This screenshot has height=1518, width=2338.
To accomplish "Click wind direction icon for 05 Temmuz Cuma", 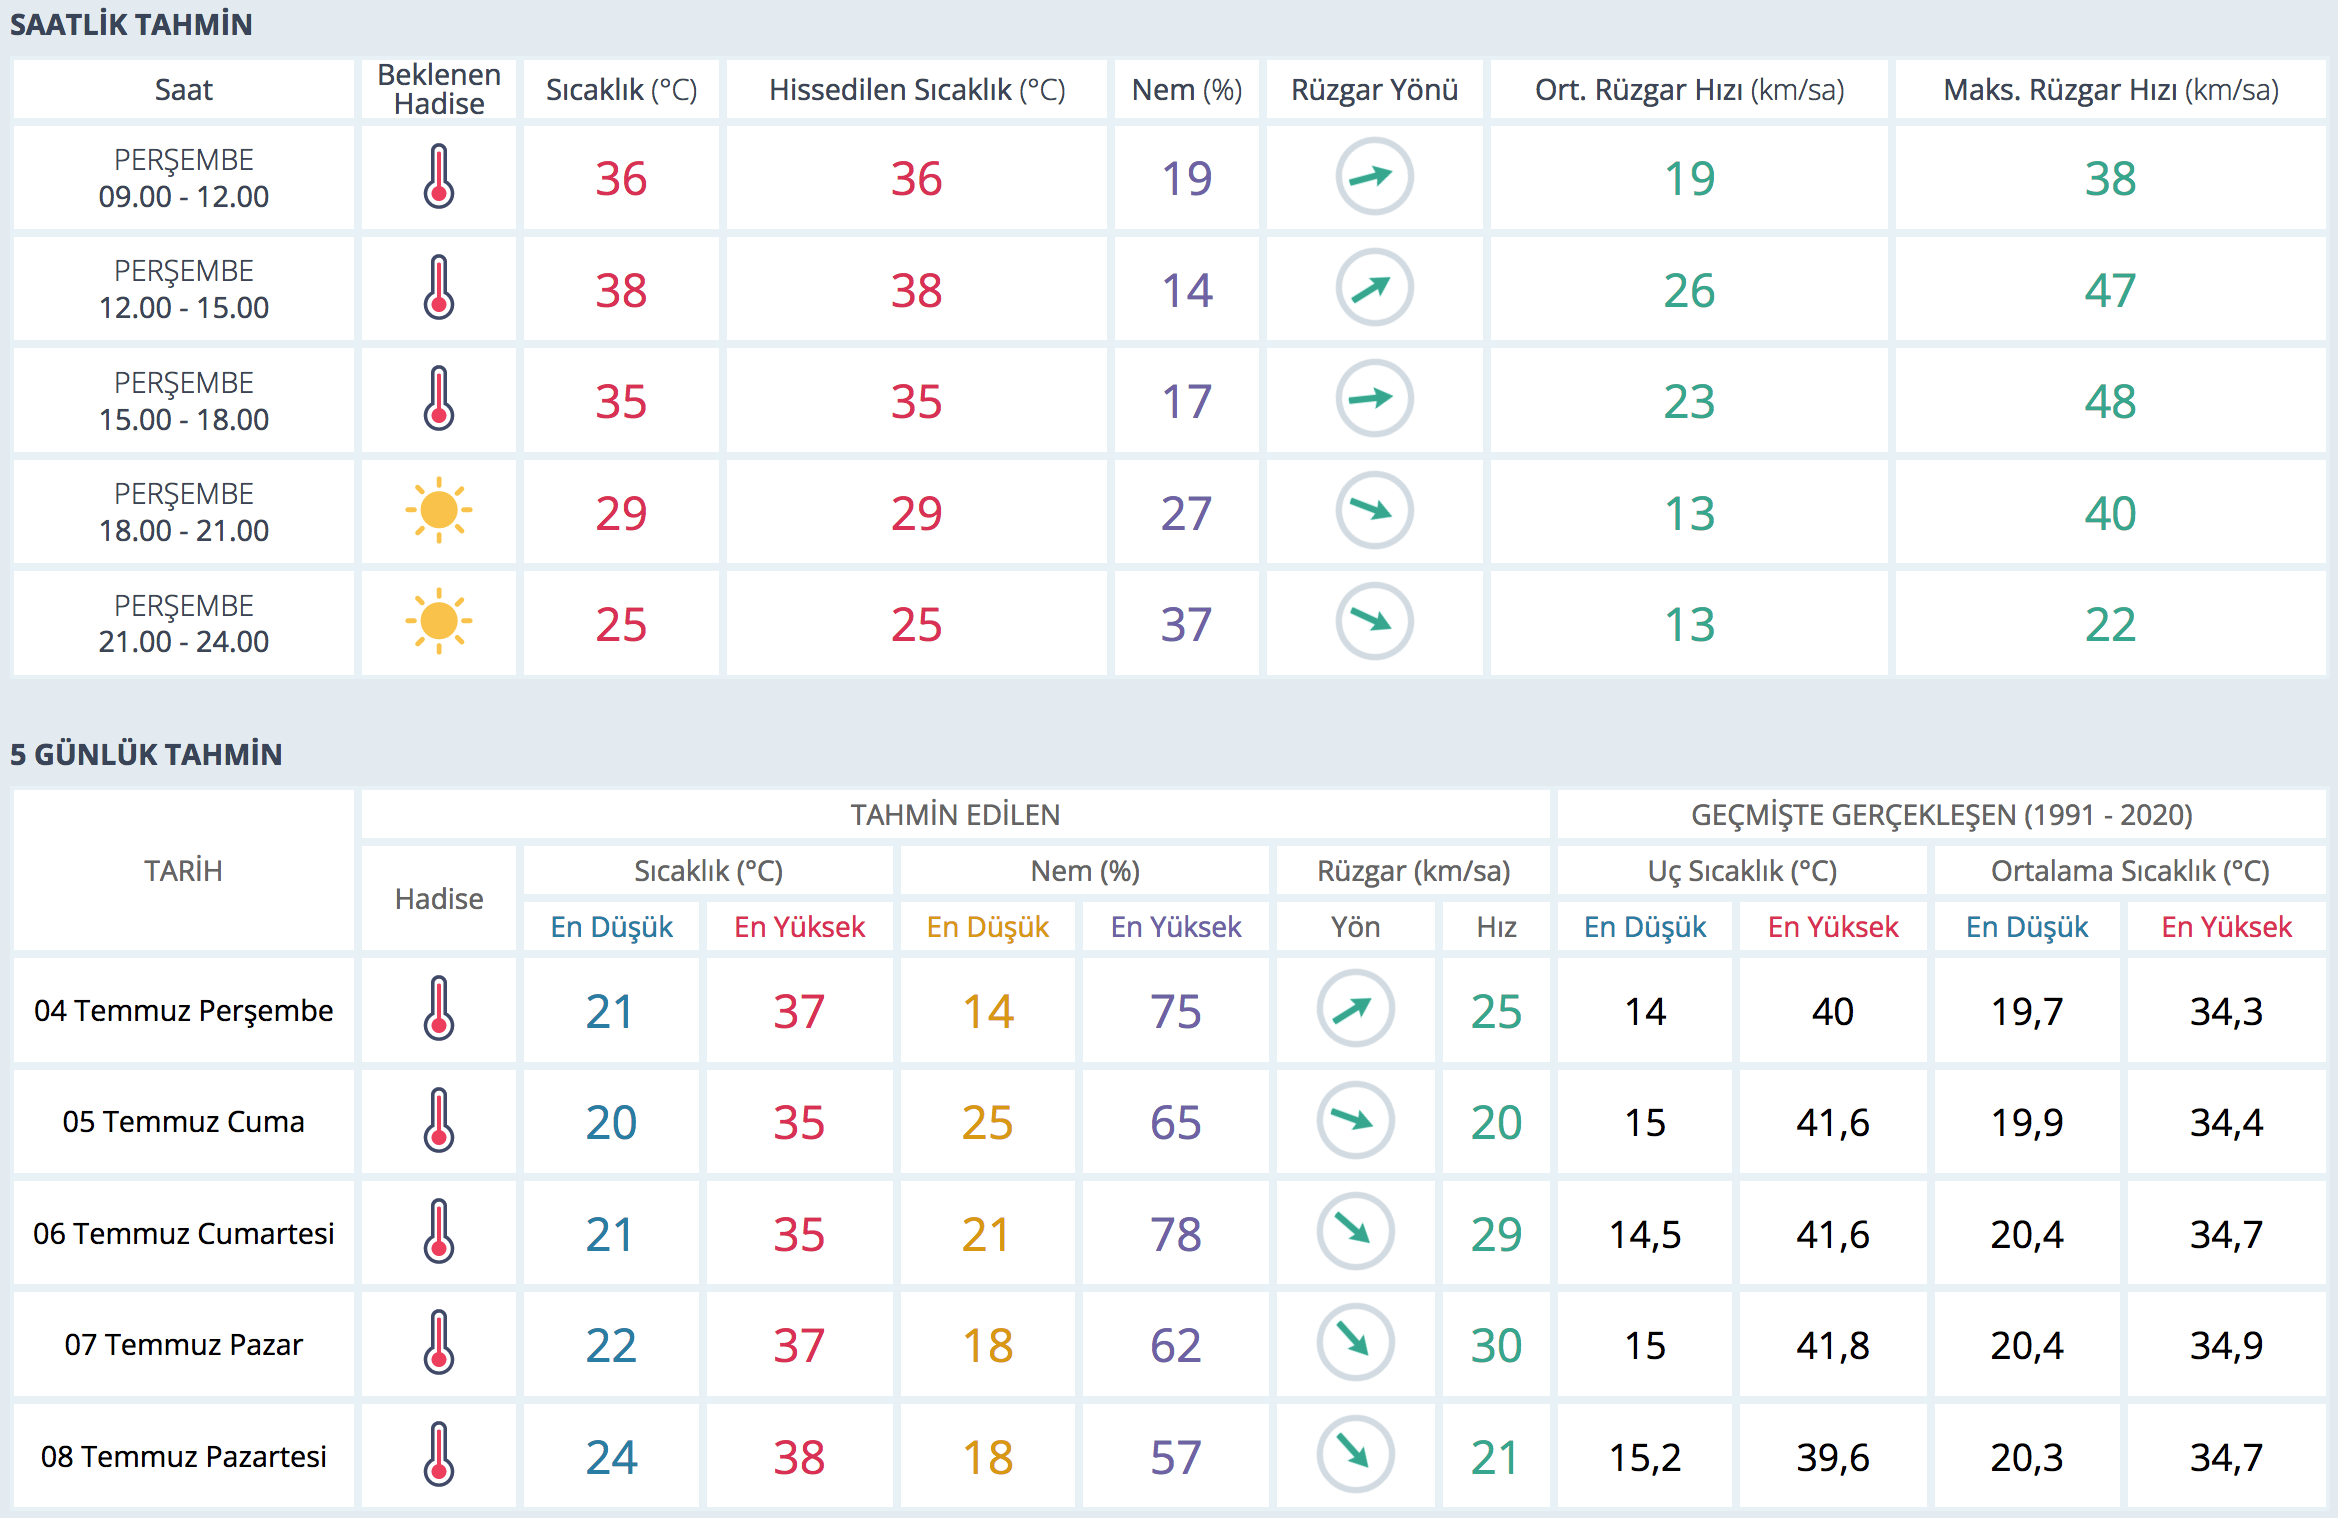I will click(1354, 1120).
